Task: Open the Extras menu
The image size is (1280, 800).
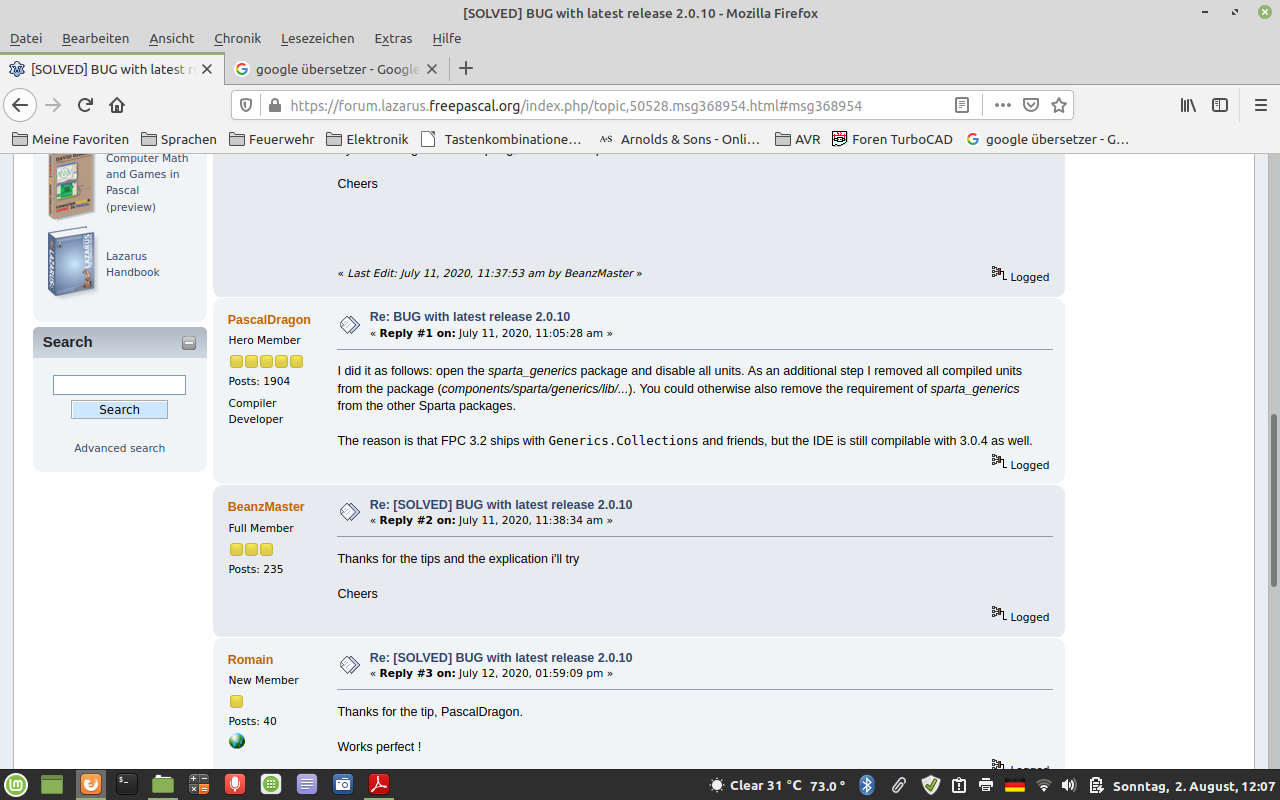Action: point(393,38)
